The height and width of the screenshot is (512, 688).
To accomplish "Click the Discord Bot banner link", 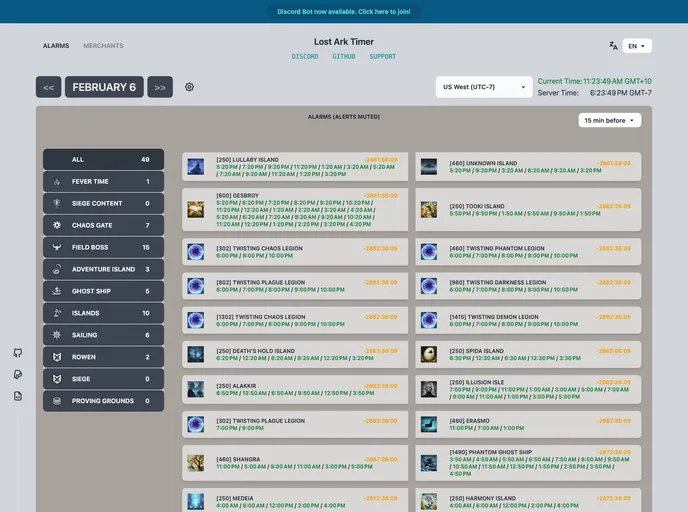I will coord(344,12).
